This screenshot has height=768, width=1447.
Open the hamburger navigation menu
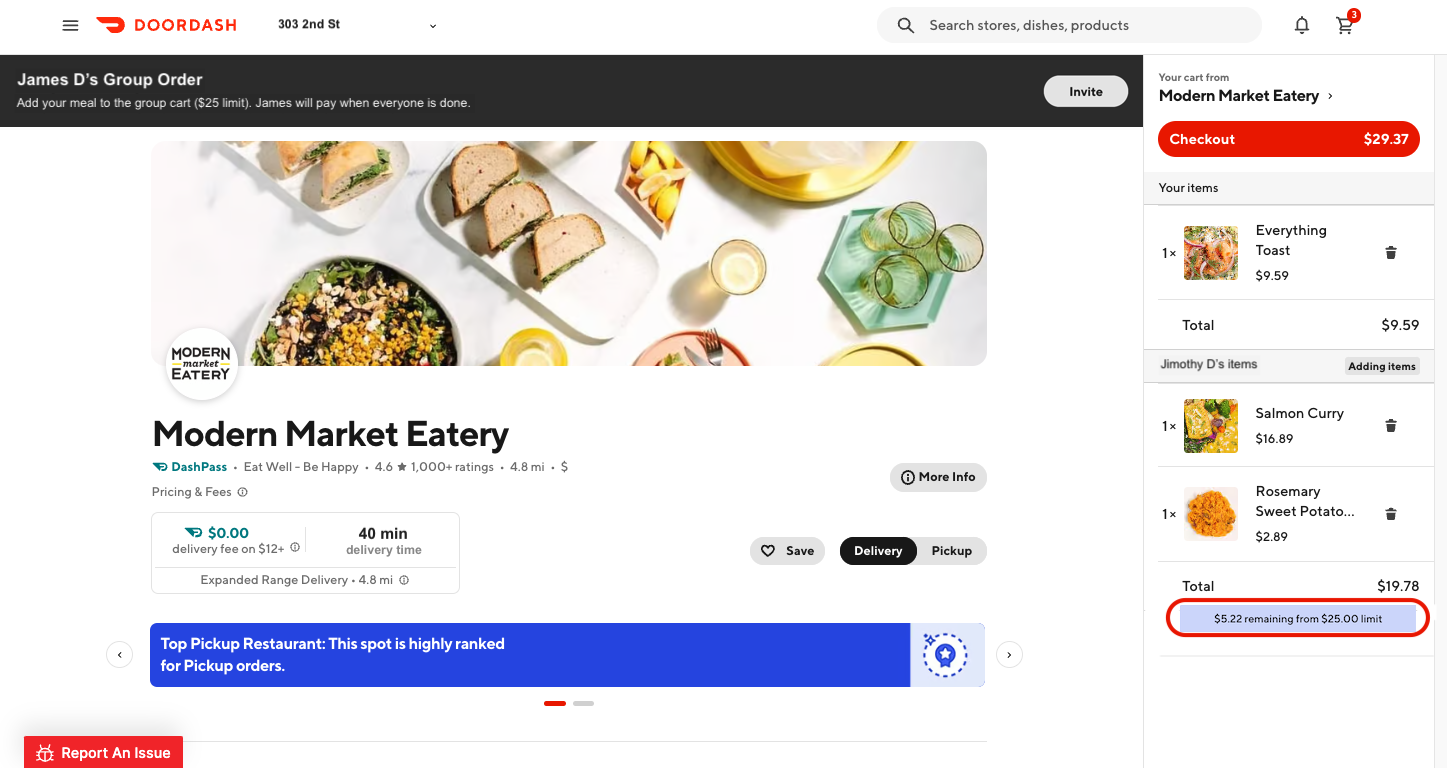click(x=70, y=26)
